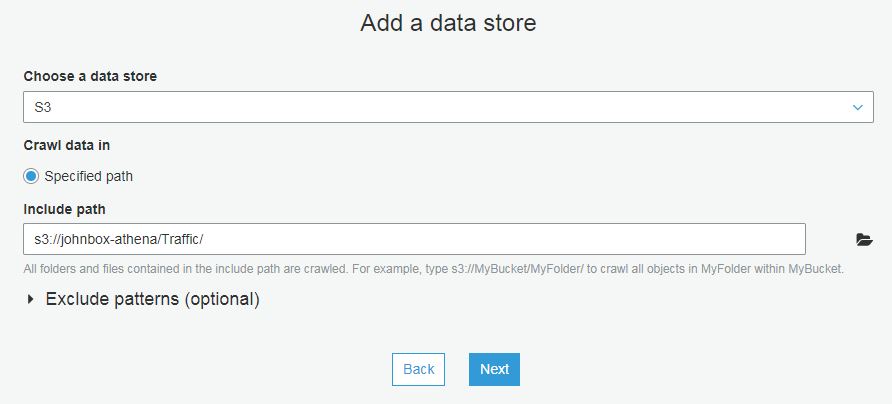The height and width of the screenshot is (404, 892).
Task: Click the folder browse icon beside Include path
Action: (x=864, y=240)
